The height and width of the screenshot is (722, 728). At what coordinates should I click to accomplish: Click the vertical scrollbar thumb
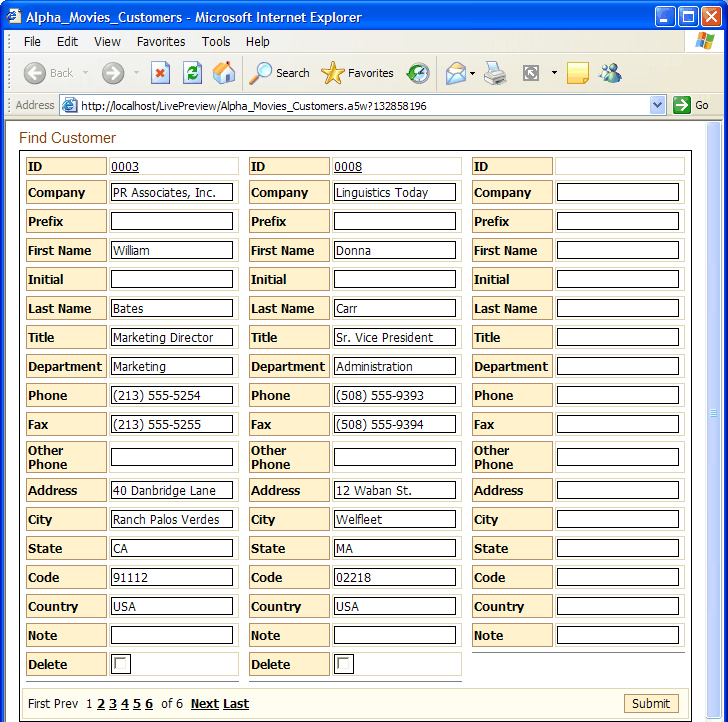pos(714,413)
